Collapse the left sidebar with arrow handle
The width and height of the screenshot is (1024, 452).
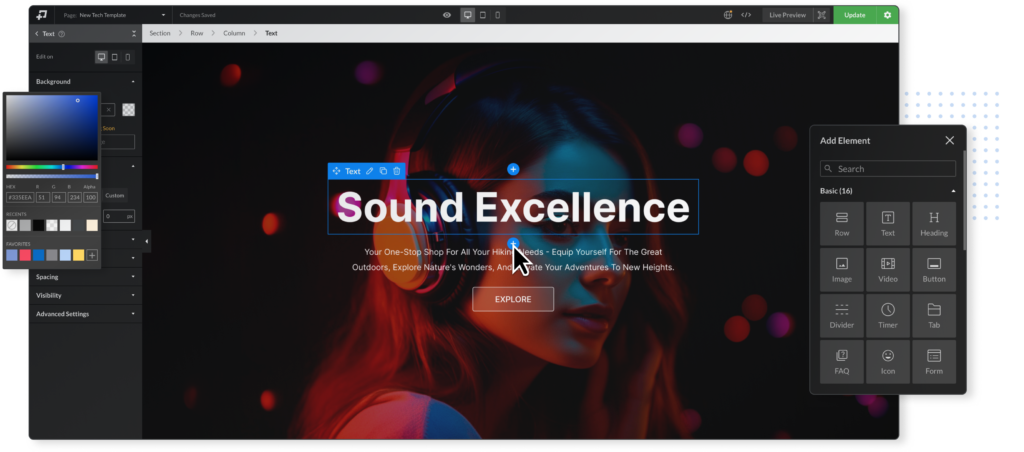(x=146, y=242)
